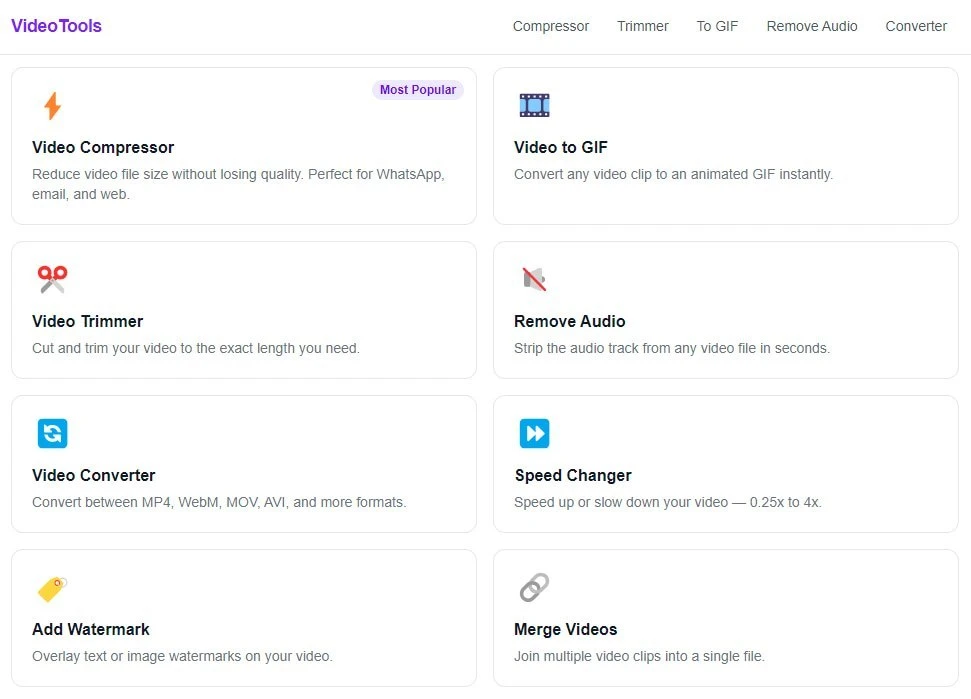This screenshot has height=699, width=971.
Task: Click the Add Watermark title
Action: pyautogui.click(x=90, y=630)
